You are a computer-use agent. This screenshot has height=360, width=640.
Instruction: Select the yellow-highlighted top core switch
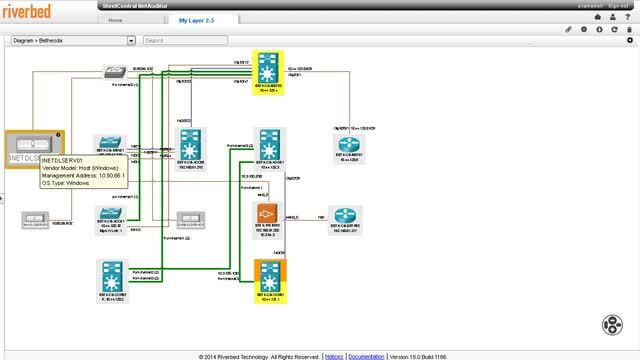pyautogui.click(x=268, y=73)
